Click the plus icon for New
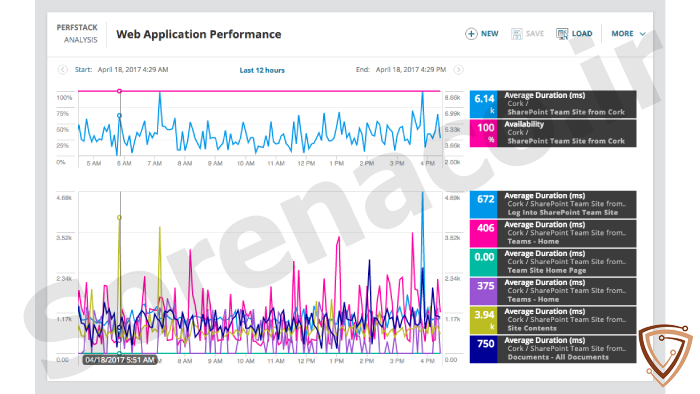 coord(471,34)
